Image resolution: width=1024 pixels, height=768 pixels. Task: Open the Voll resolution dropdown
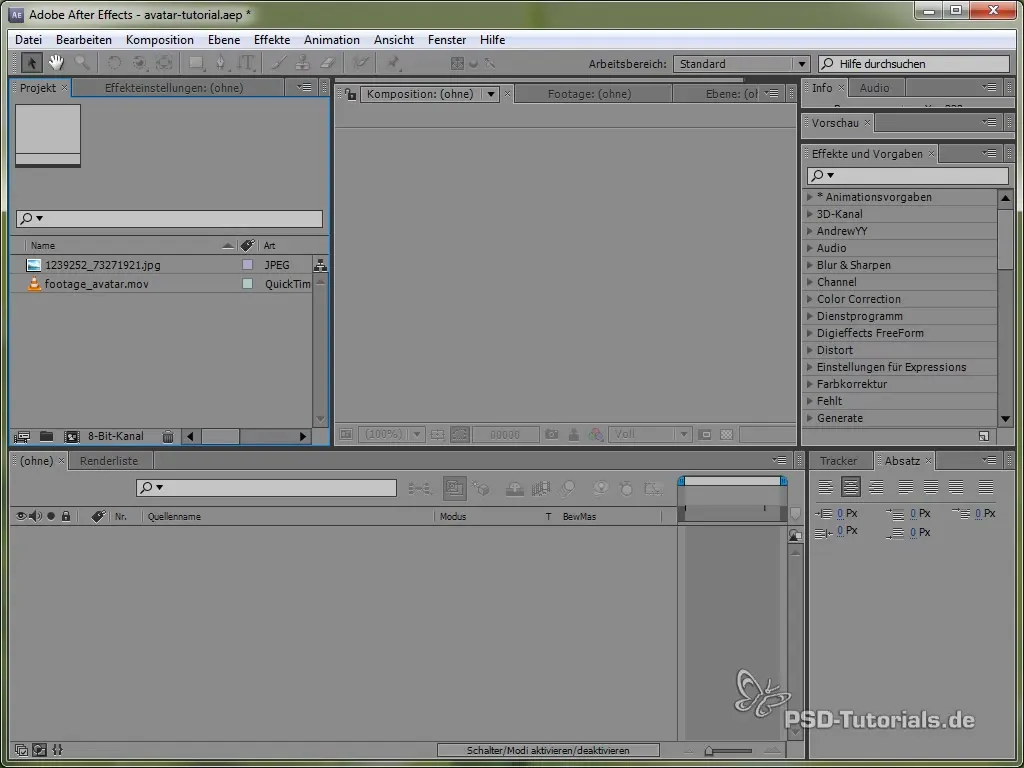649,434
